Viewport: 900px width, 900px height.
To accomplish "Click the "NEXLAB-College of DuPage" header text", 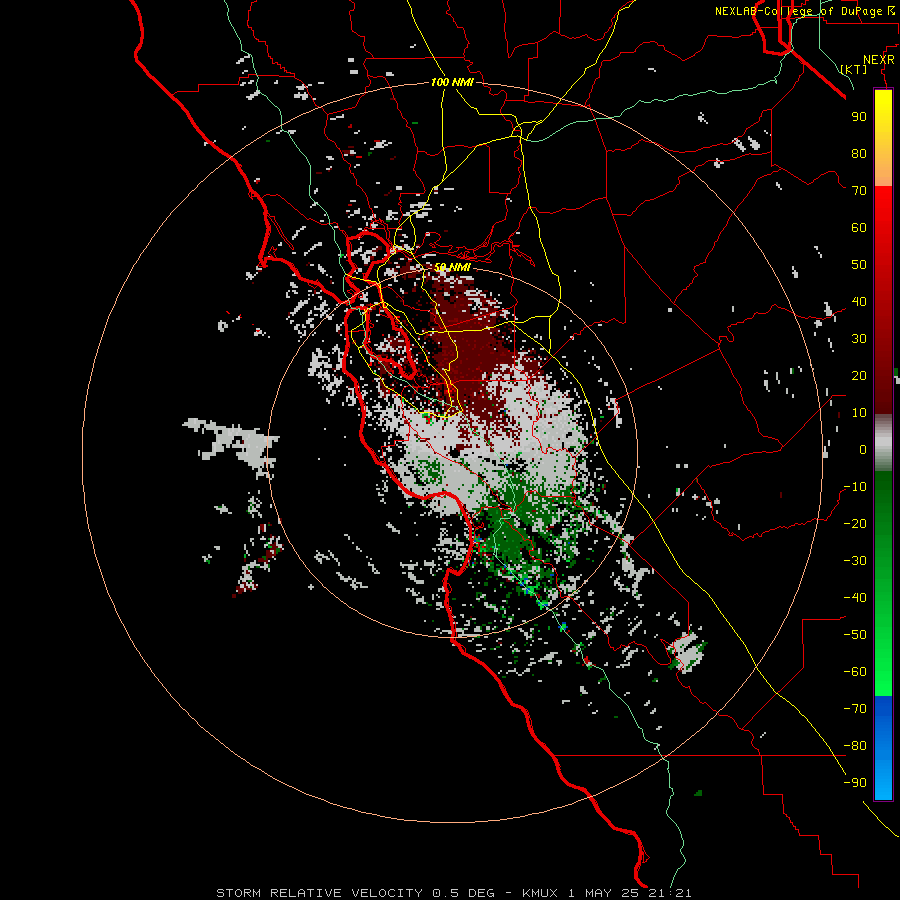I will [800, 11].
